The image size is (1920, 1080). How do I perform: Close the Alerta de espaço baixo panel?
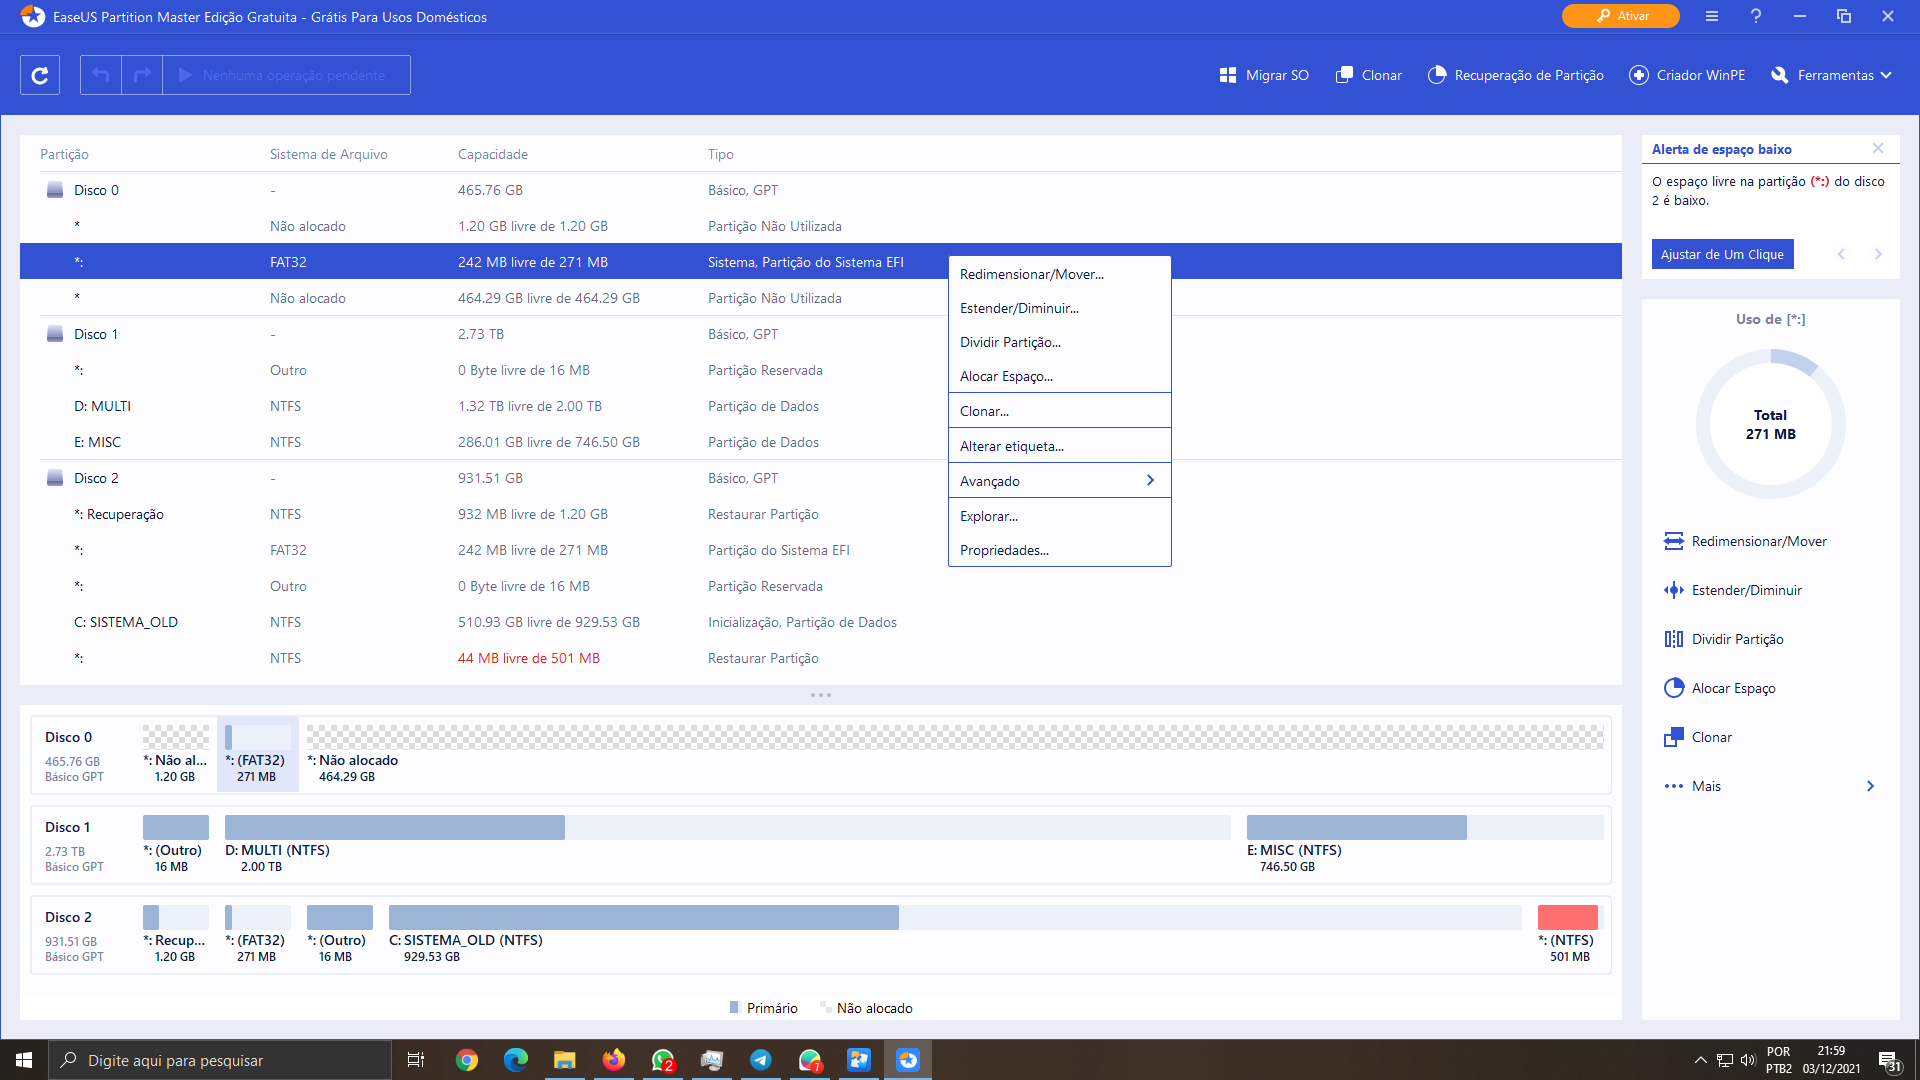tap(1878, 148)
